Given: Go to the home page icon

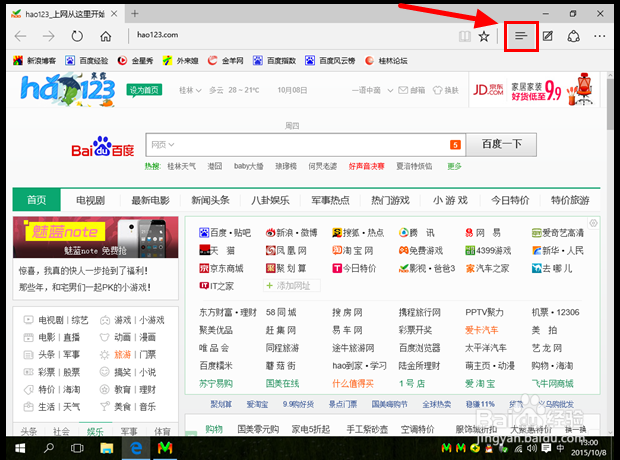Looking at the screenshot, I should [x=106, y=36].
